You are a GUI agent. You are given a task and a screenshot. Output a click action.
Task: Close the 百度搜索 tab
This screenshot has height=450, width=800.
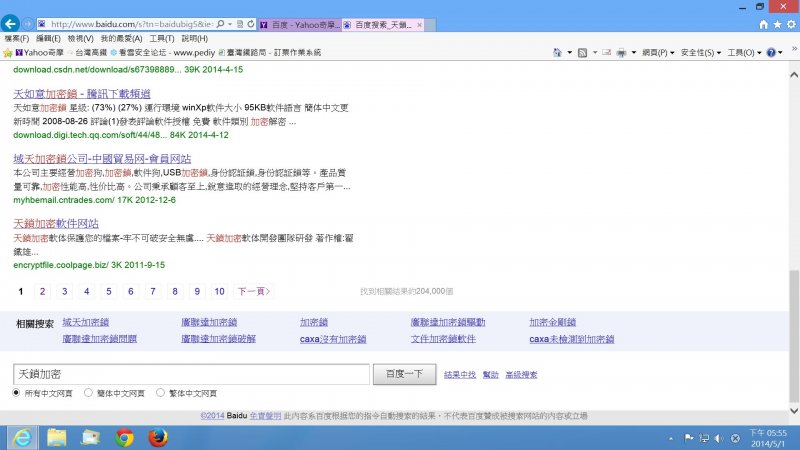tap(419, 24)
